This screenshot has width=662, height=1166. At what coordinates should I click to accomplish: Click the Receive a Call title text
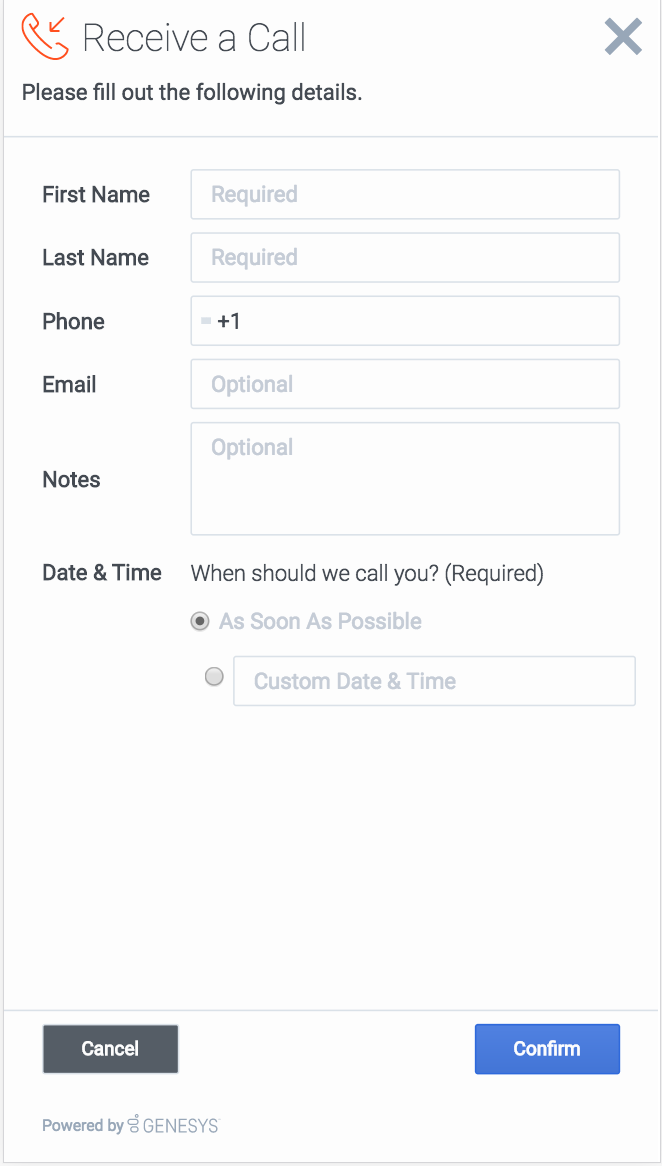195,38
